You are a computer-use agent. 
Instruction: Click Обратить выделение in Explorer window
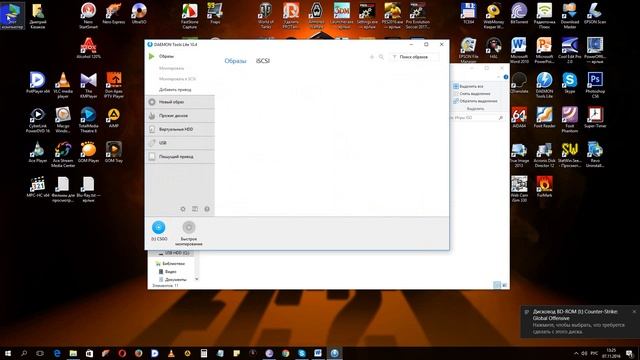point(475,101)
